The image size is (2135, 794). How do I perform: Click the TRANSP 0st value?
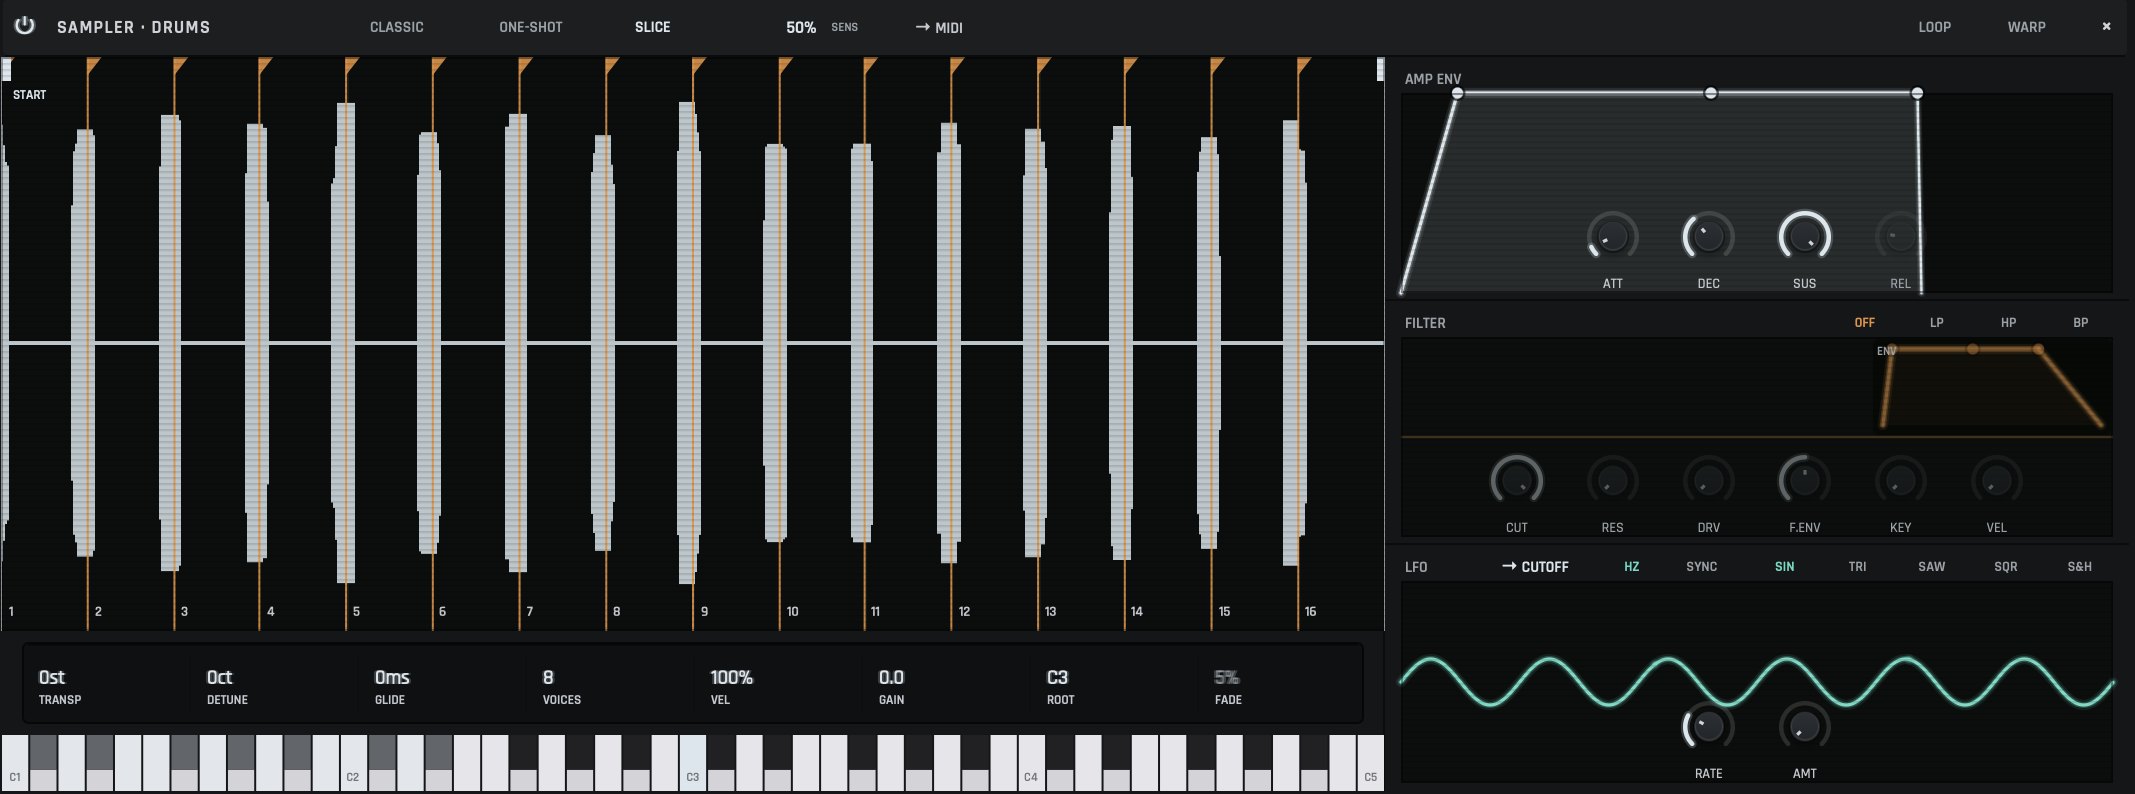52,677
